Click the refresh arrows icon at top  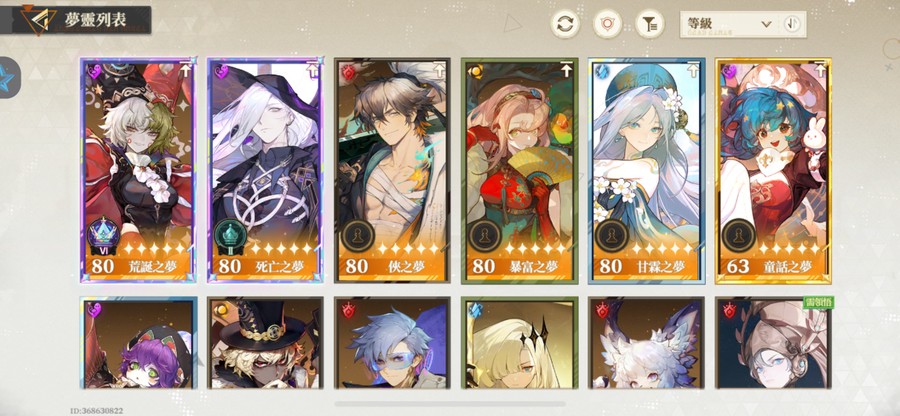(x=565, y=25)
